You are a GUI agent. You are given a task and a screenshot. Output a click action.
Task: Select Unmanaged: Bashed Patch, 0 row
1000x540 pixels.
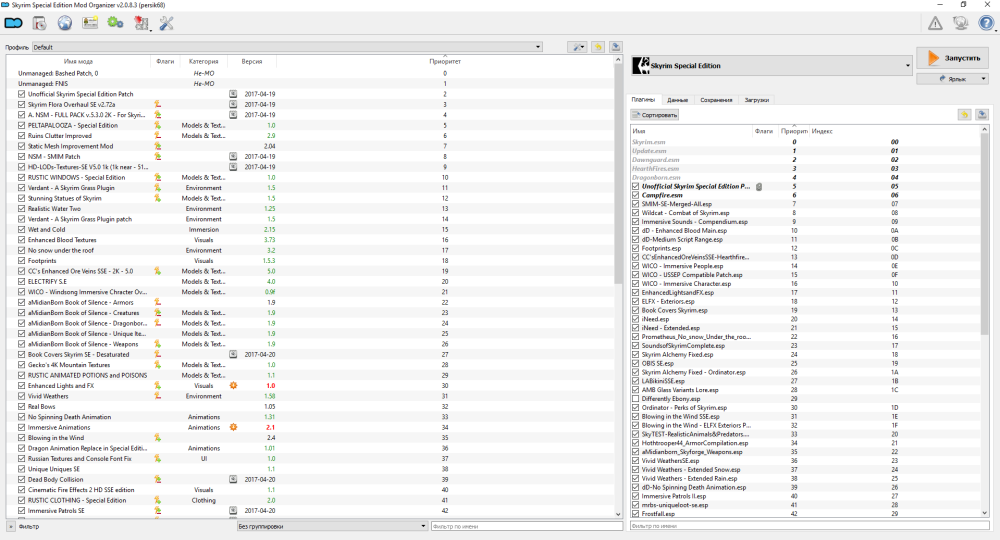[310, 73]
